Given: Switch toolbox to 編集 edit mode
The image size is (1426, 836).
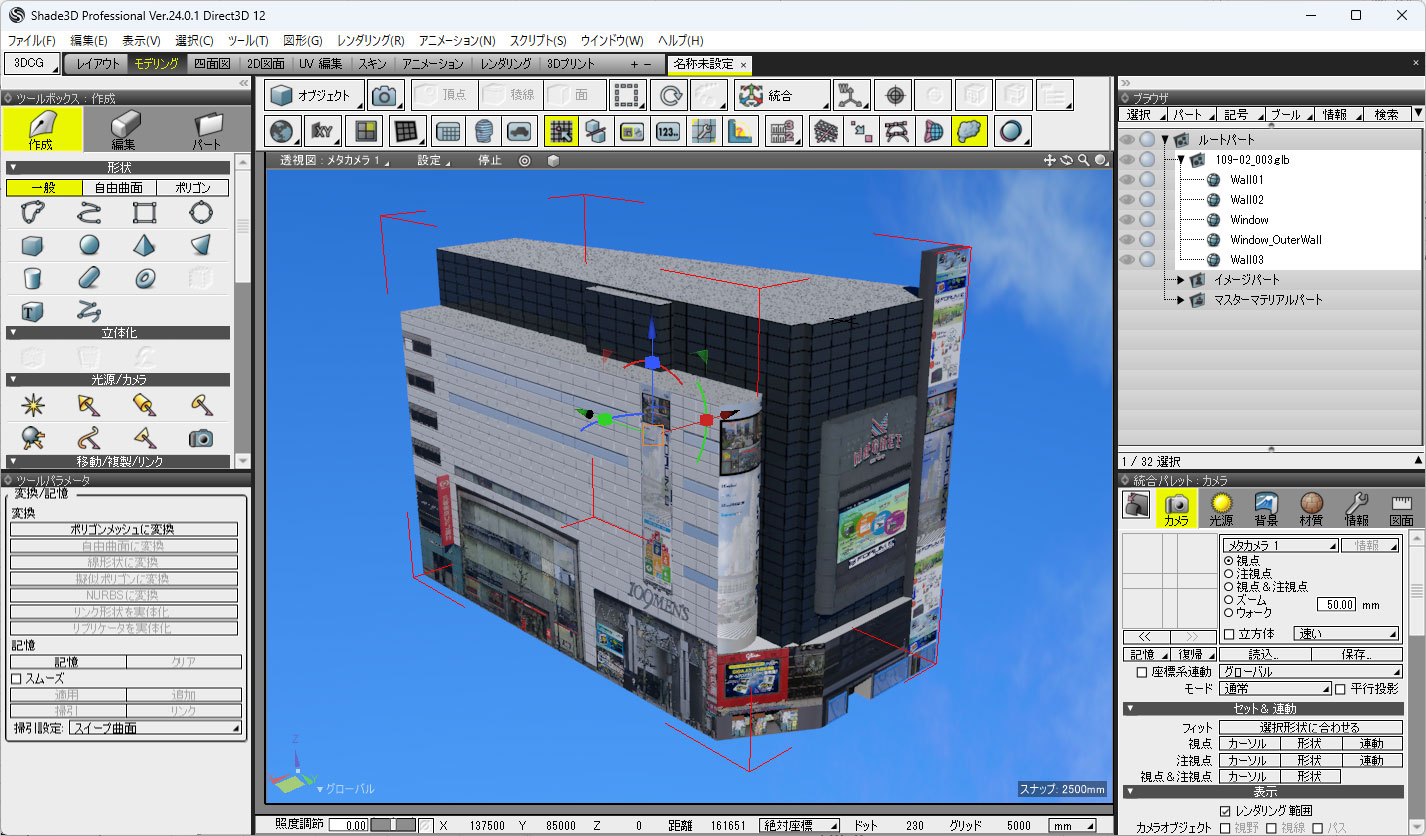Looking at the screenshot, I should pyautogui.click(x=125, y=130).
